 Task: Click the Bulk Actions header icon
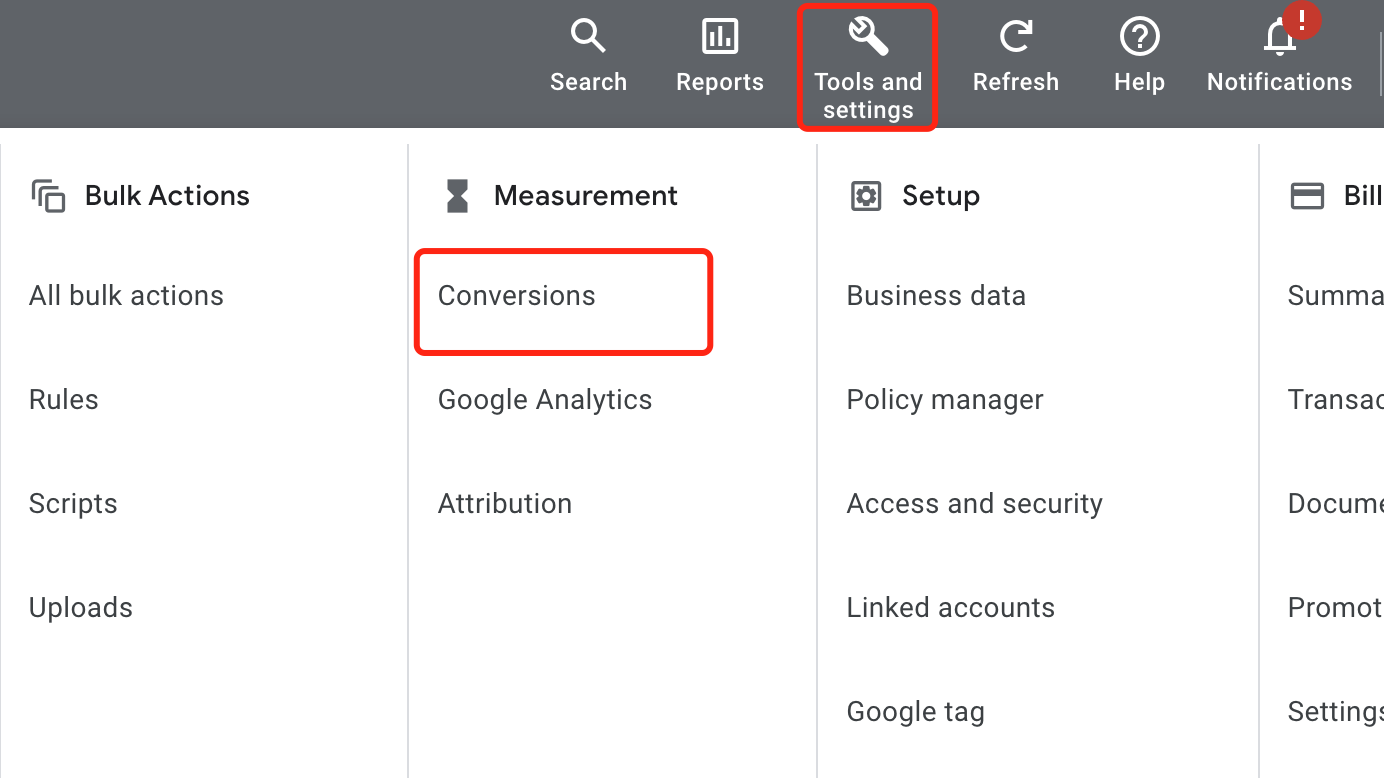(x=48, y=196)
